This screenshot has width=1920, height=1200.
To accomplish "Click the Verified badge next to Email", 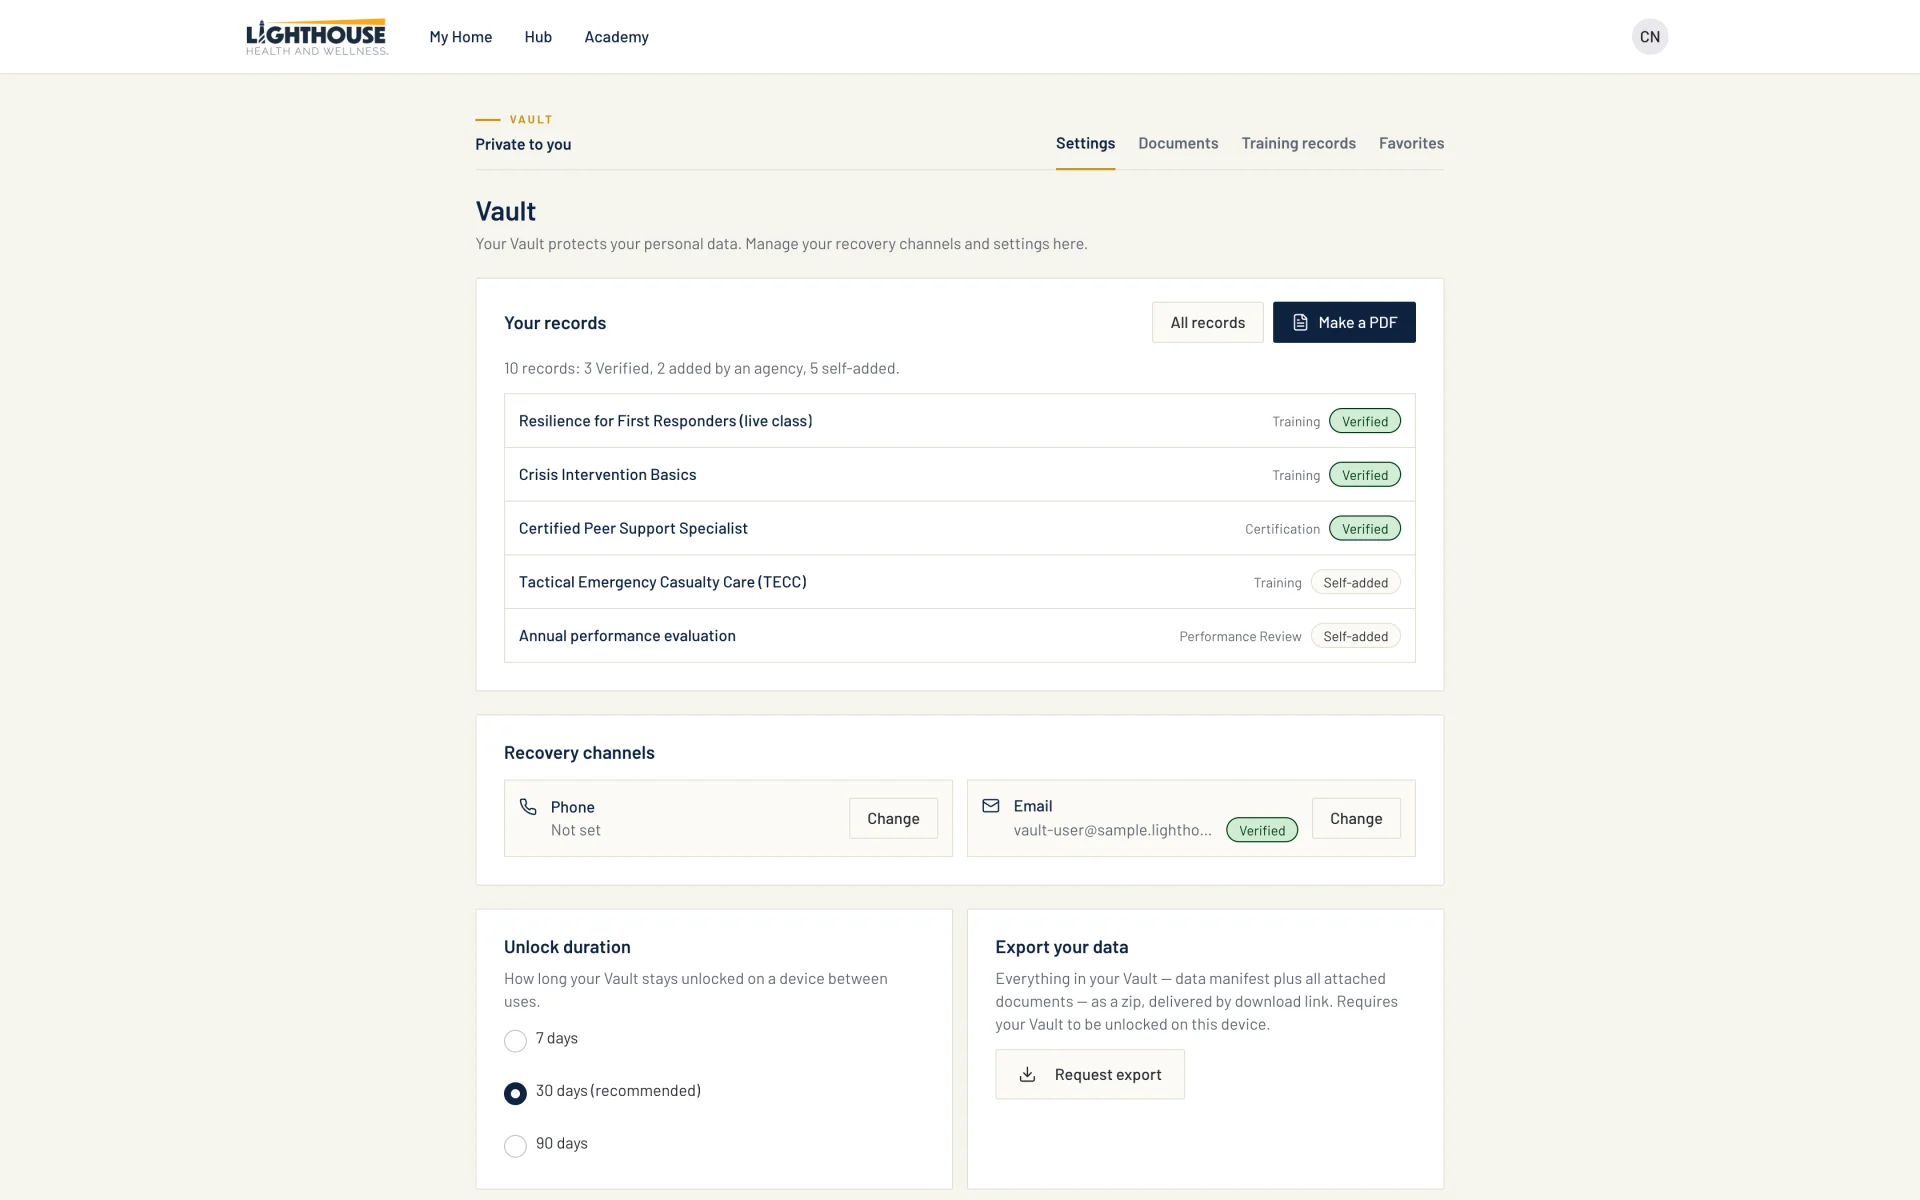I will coord(1262,830).
